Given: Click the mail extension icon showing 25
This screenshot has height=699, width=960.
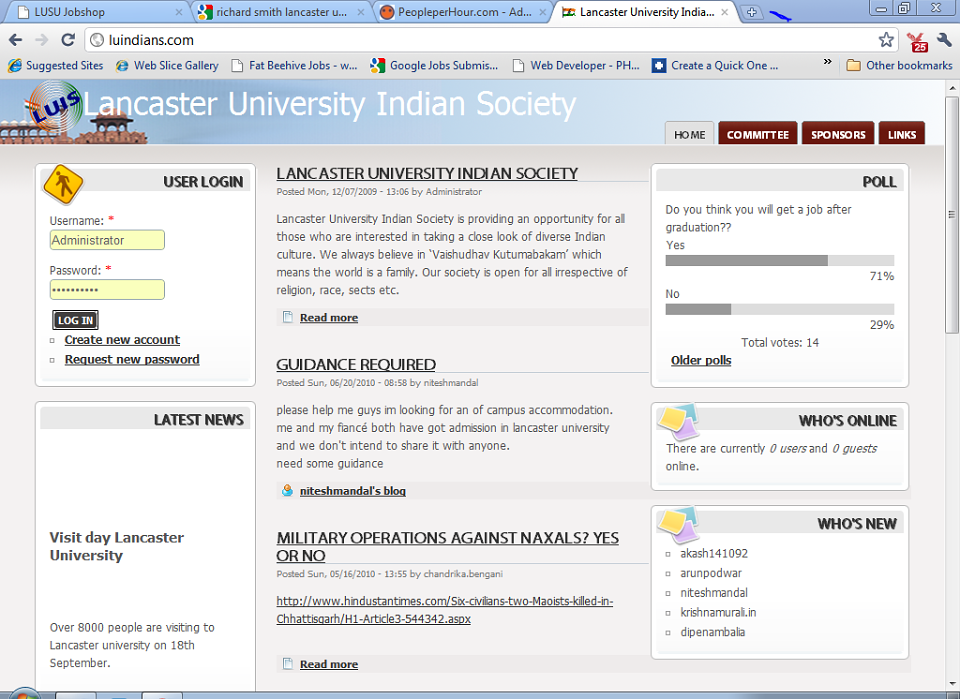Looking at the screenshot, I should tap(917, 42).
